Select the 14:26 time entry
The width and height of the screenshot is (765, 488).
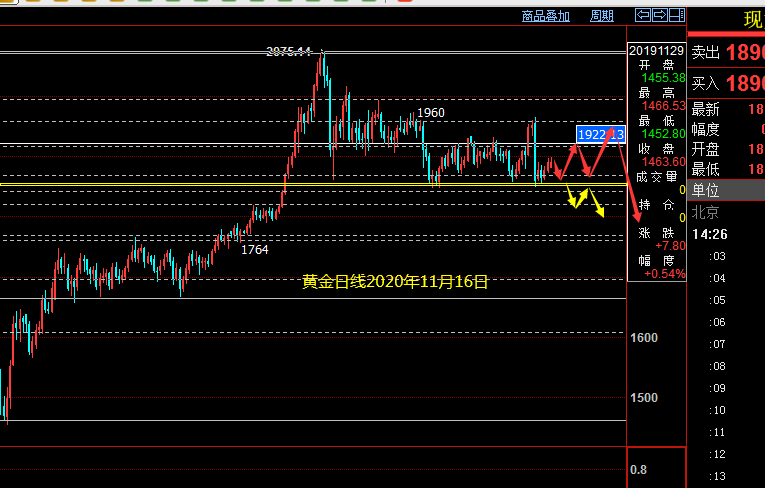[x=709, y=235]
